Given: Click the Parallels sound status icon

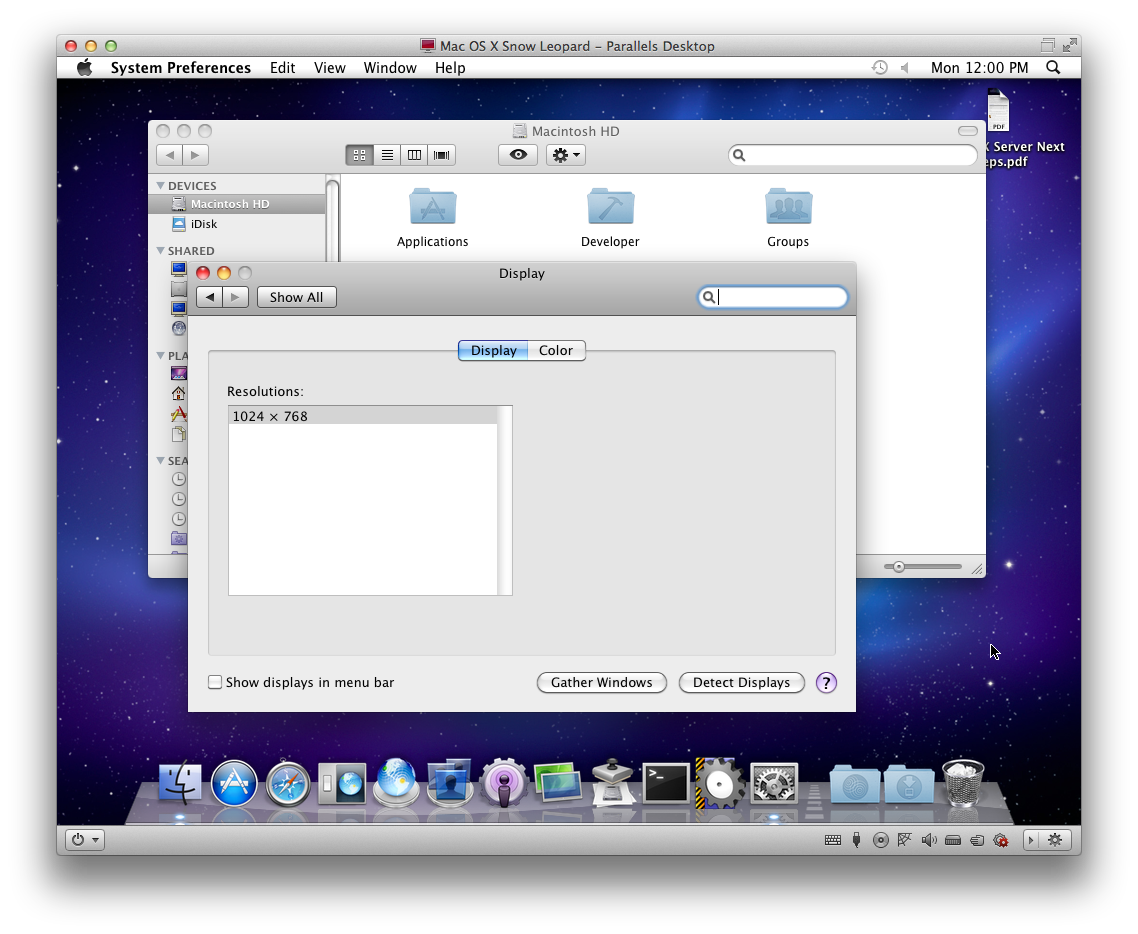Looking at the screenshot, I should coord(929,840).
